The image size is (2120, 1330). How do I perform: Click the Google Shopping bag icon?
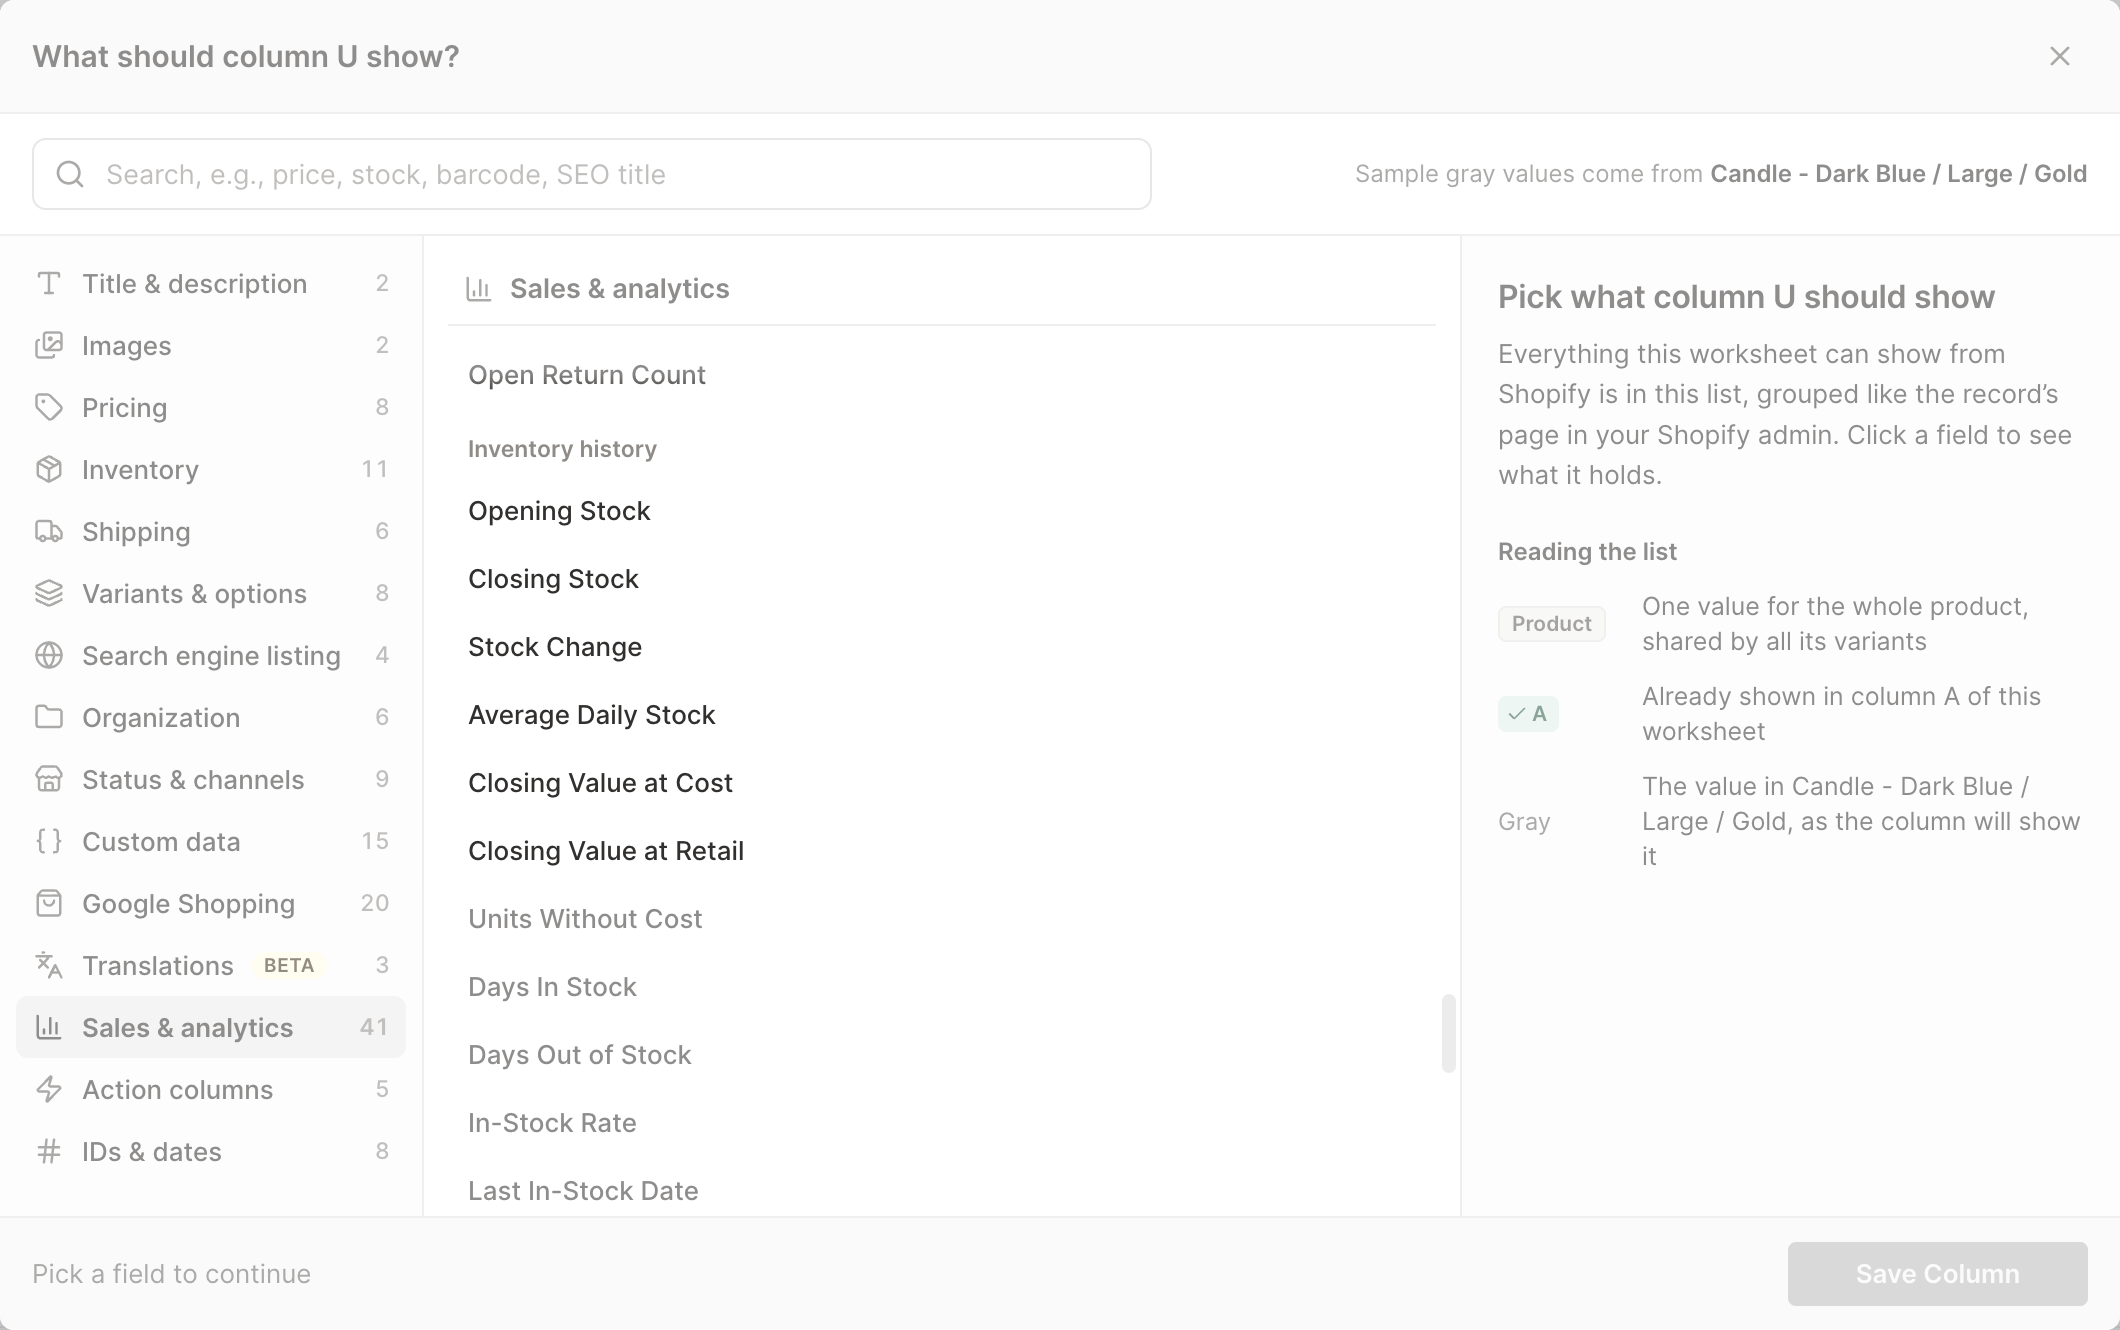click(x=49, y=904)
